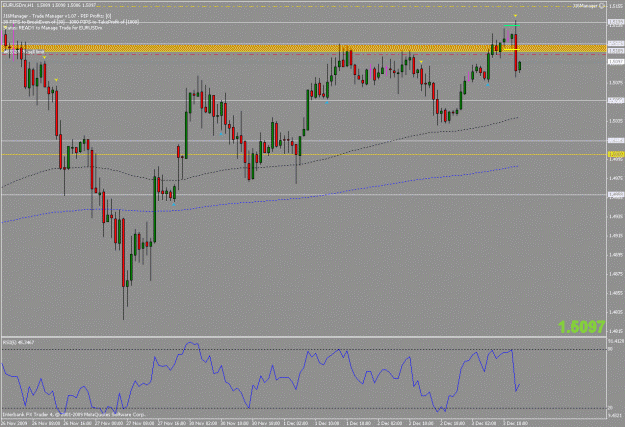Click the 1 Dec 10:00 time axis label

328,423
